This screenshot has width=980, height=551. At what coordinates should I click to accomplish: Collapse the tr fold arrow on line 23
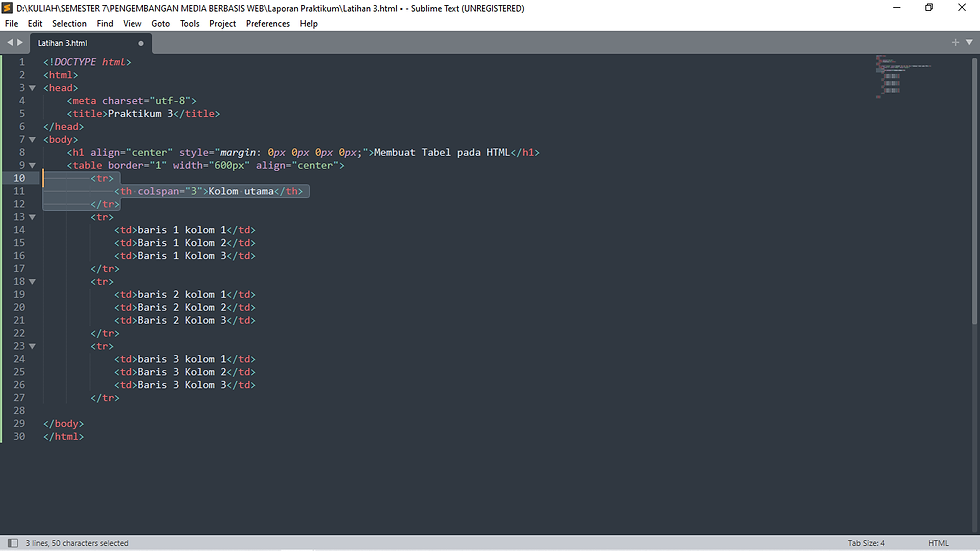tap(32, 346)
